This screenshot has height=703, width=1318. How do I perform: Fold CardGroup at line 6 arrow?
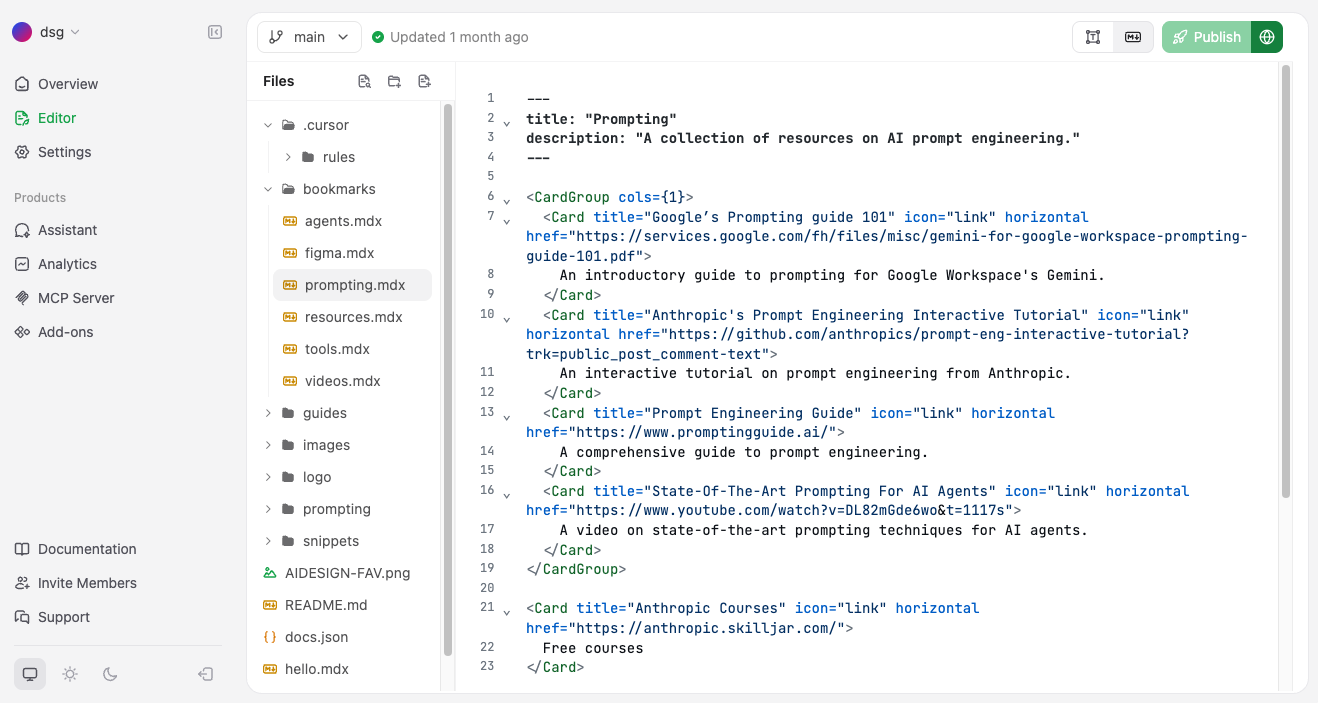pos(507,201)
